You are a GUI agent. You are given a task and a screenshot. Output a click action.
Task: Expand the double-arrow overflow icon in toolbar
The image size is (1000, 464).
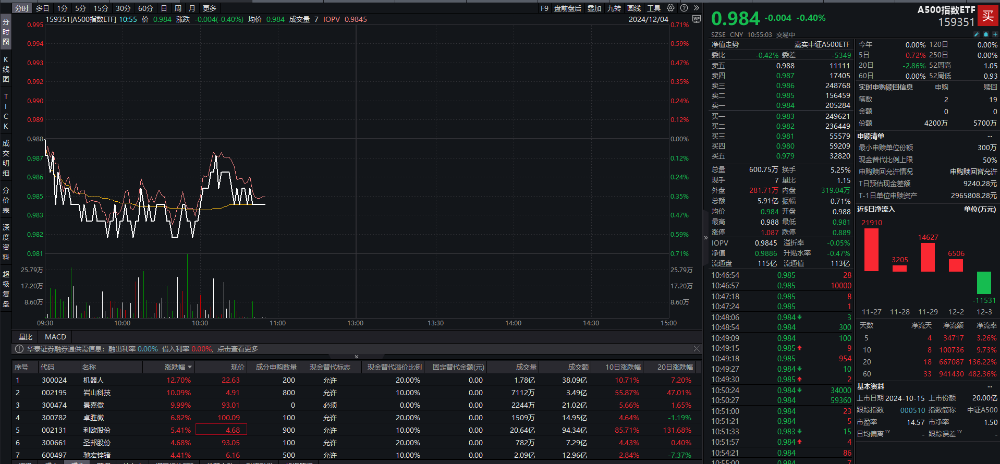click(696, 7)
